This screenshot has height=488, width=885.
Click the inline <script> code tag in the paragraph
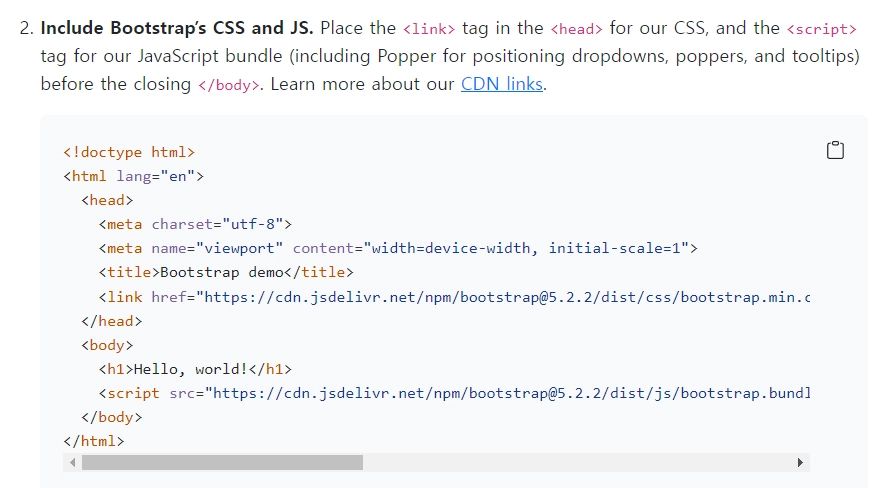(822, 29)
